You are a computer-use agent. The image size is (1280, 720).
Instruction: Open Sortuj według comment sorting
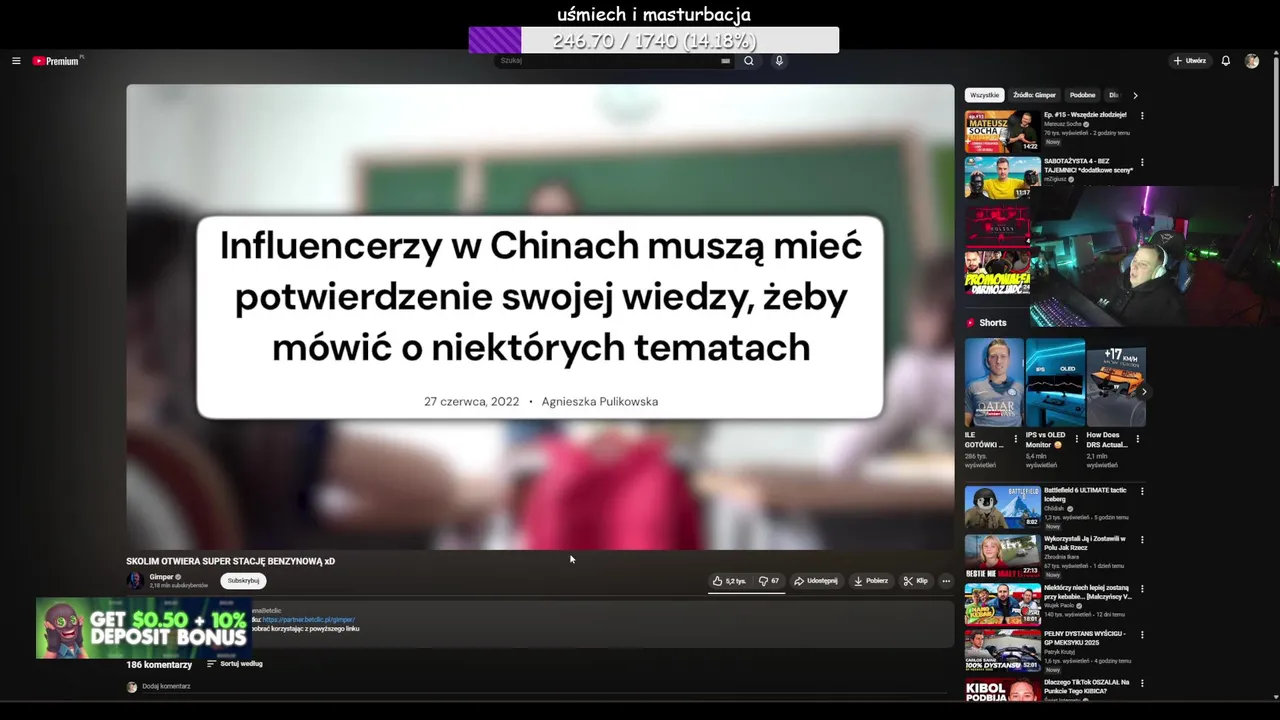235,664
